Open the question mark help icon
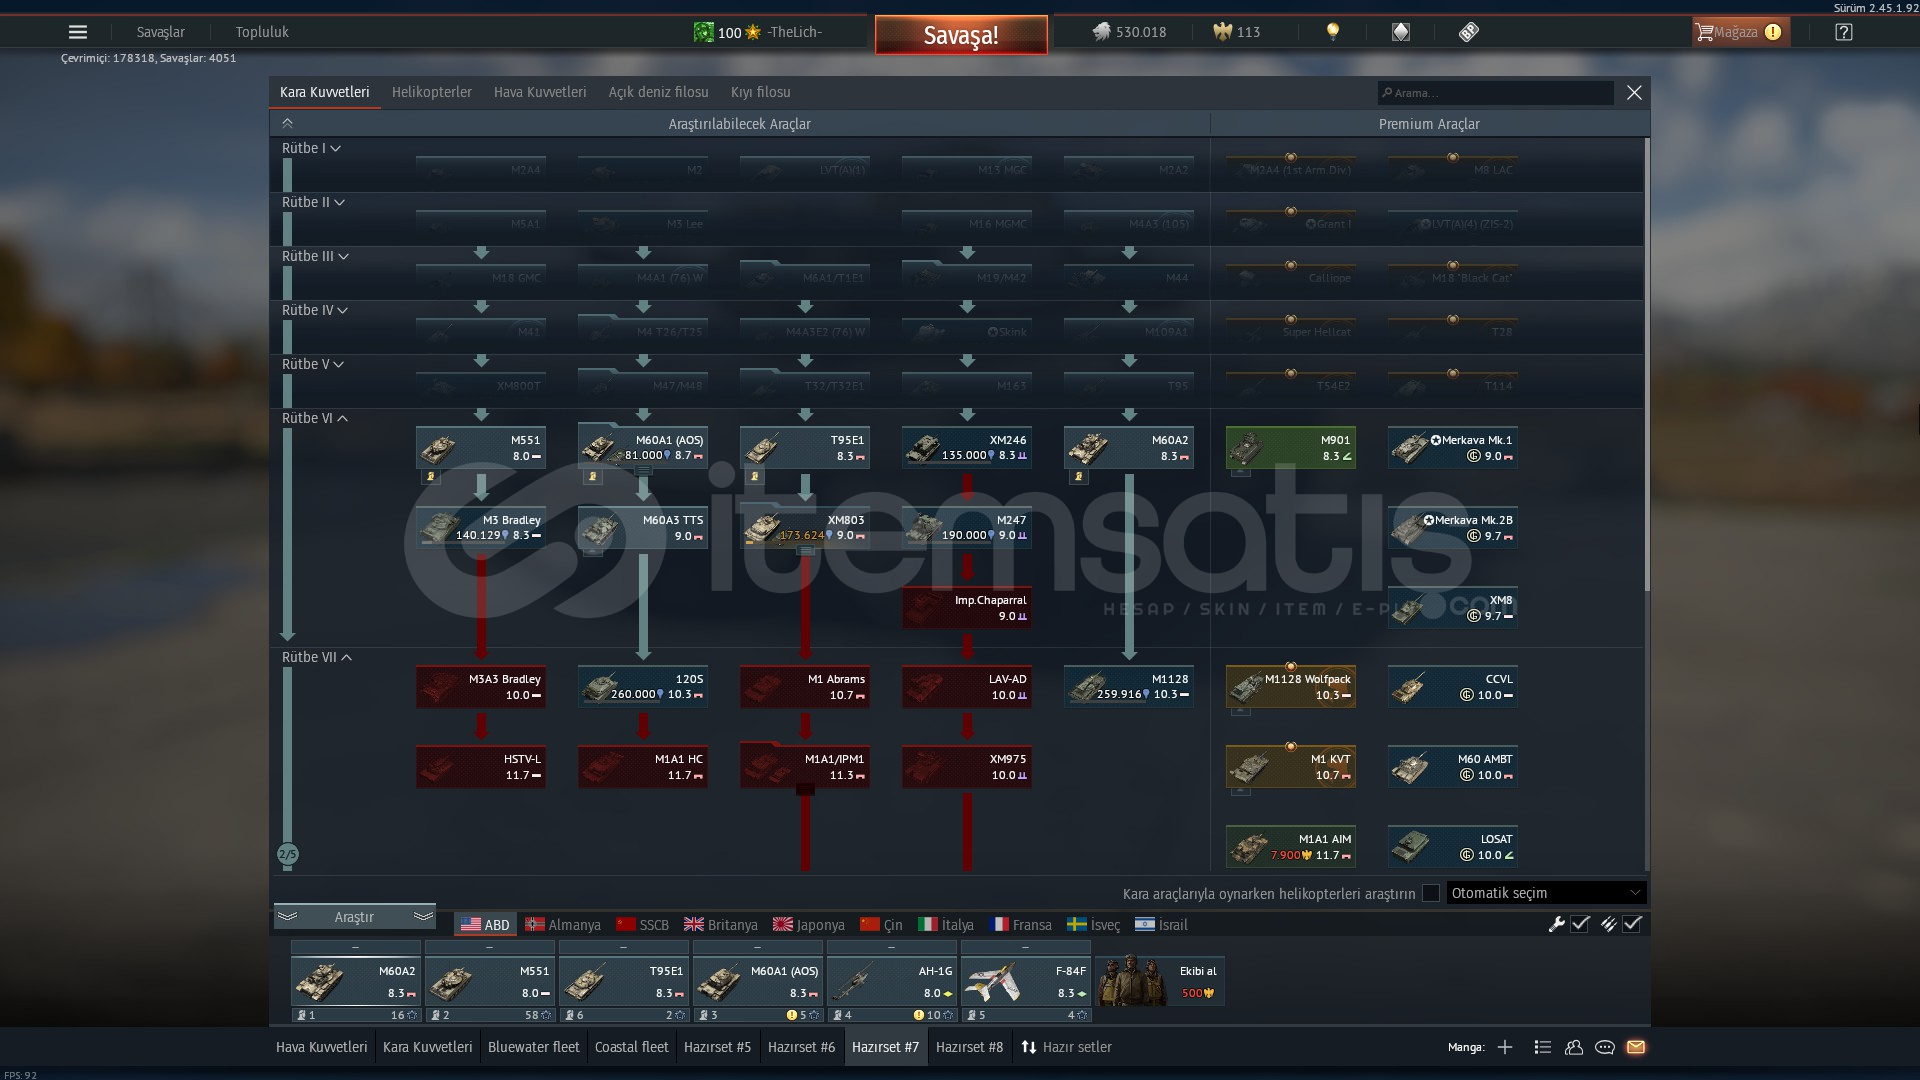The width and height of the screenshot is (1920, 1080). coord(1844,32)
